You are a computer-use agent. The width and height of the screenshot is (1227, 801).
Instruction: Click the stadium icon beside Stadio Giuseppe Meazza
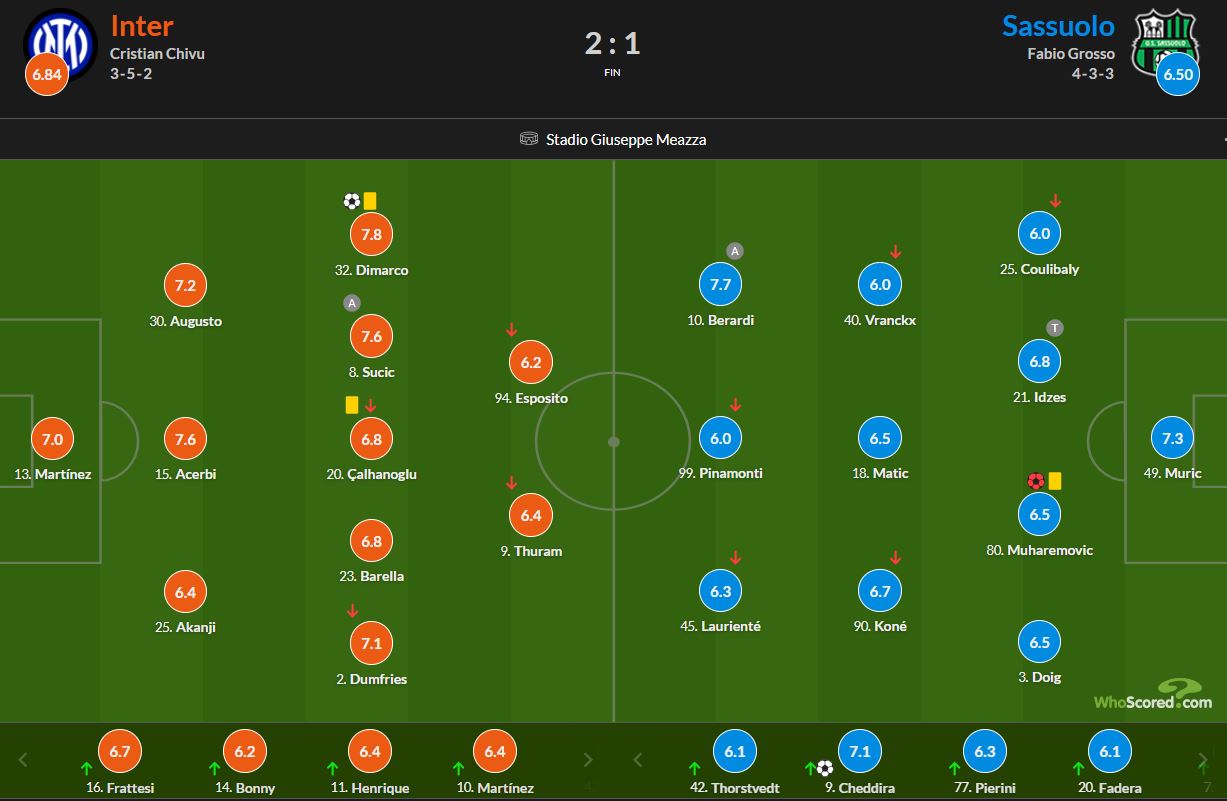pyautogui.click(x=529, y=139)
